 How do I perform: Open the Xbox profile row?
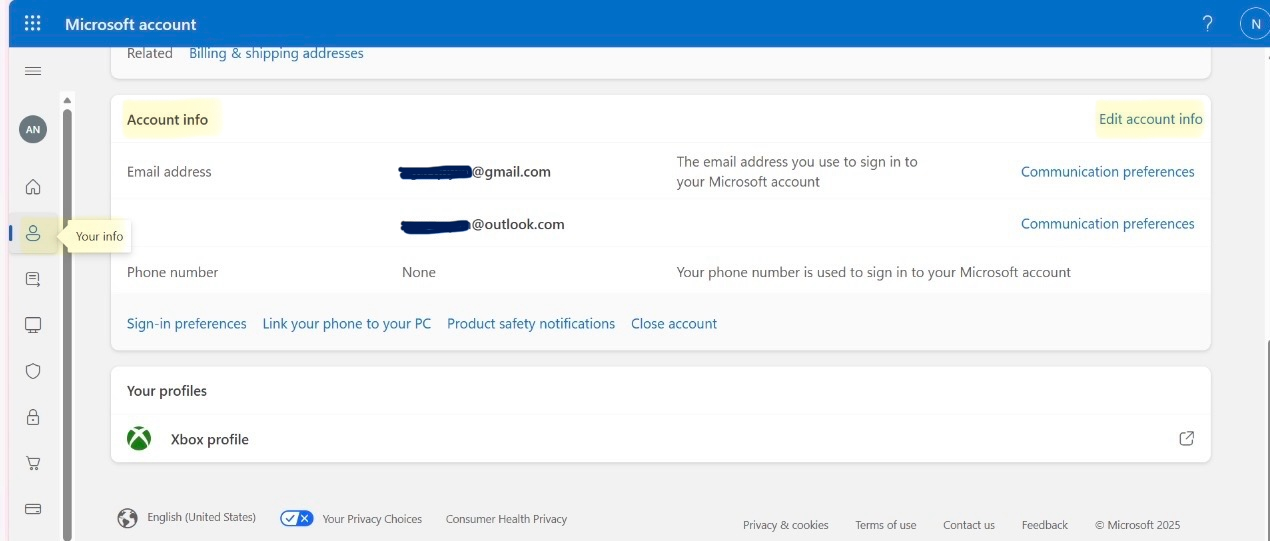[x=660, y=439]
